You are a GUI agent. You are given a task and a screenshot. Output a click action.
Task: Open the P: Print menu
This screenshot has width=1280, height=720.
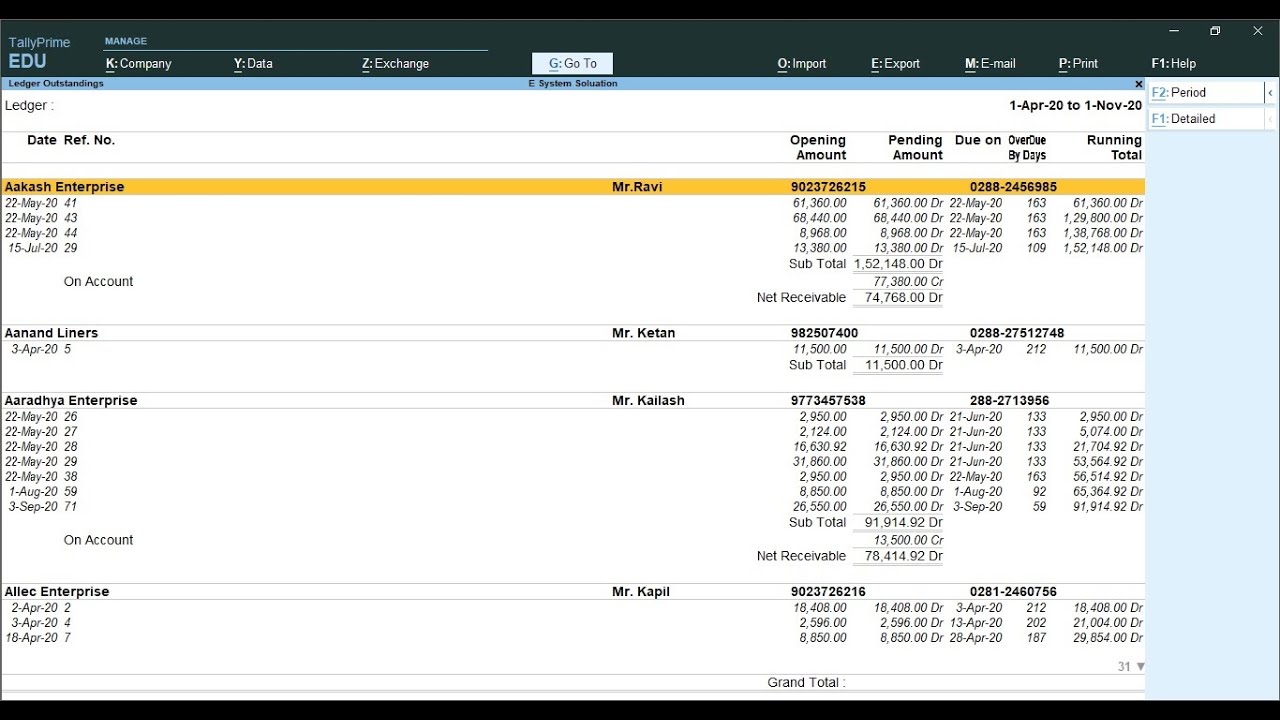(1078, 63)
